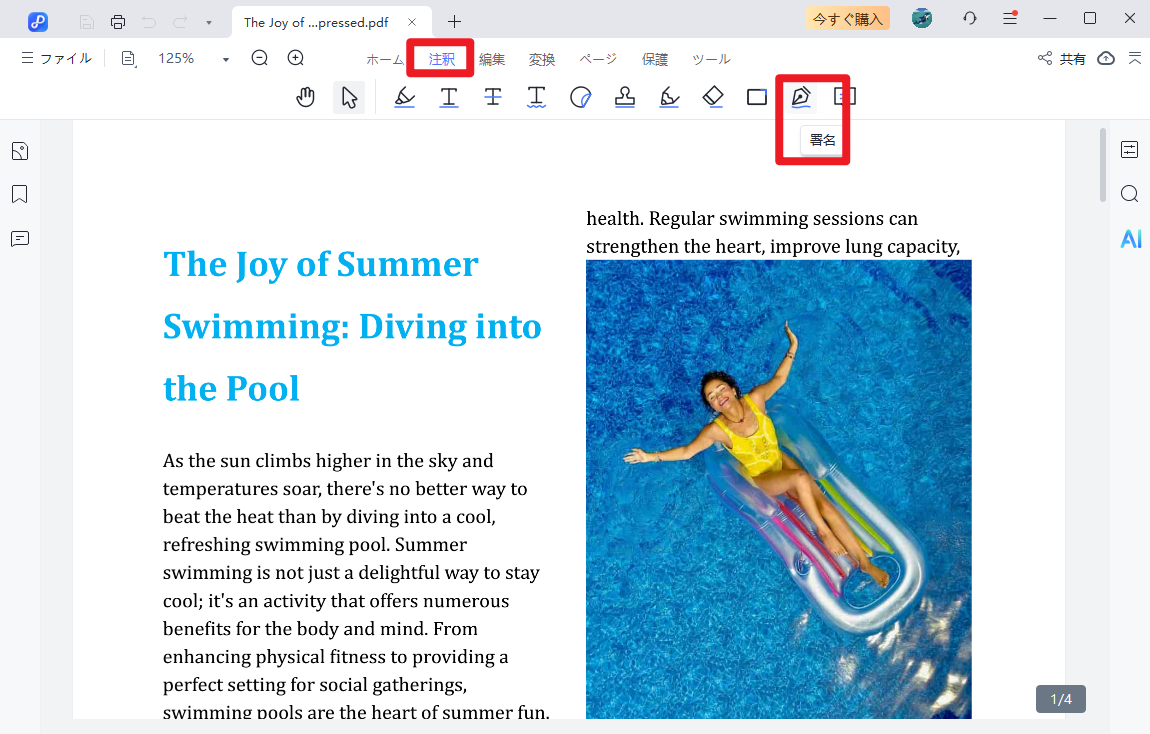
Task: Open the comments sidebar panel
Action: (x=20, y=239)
